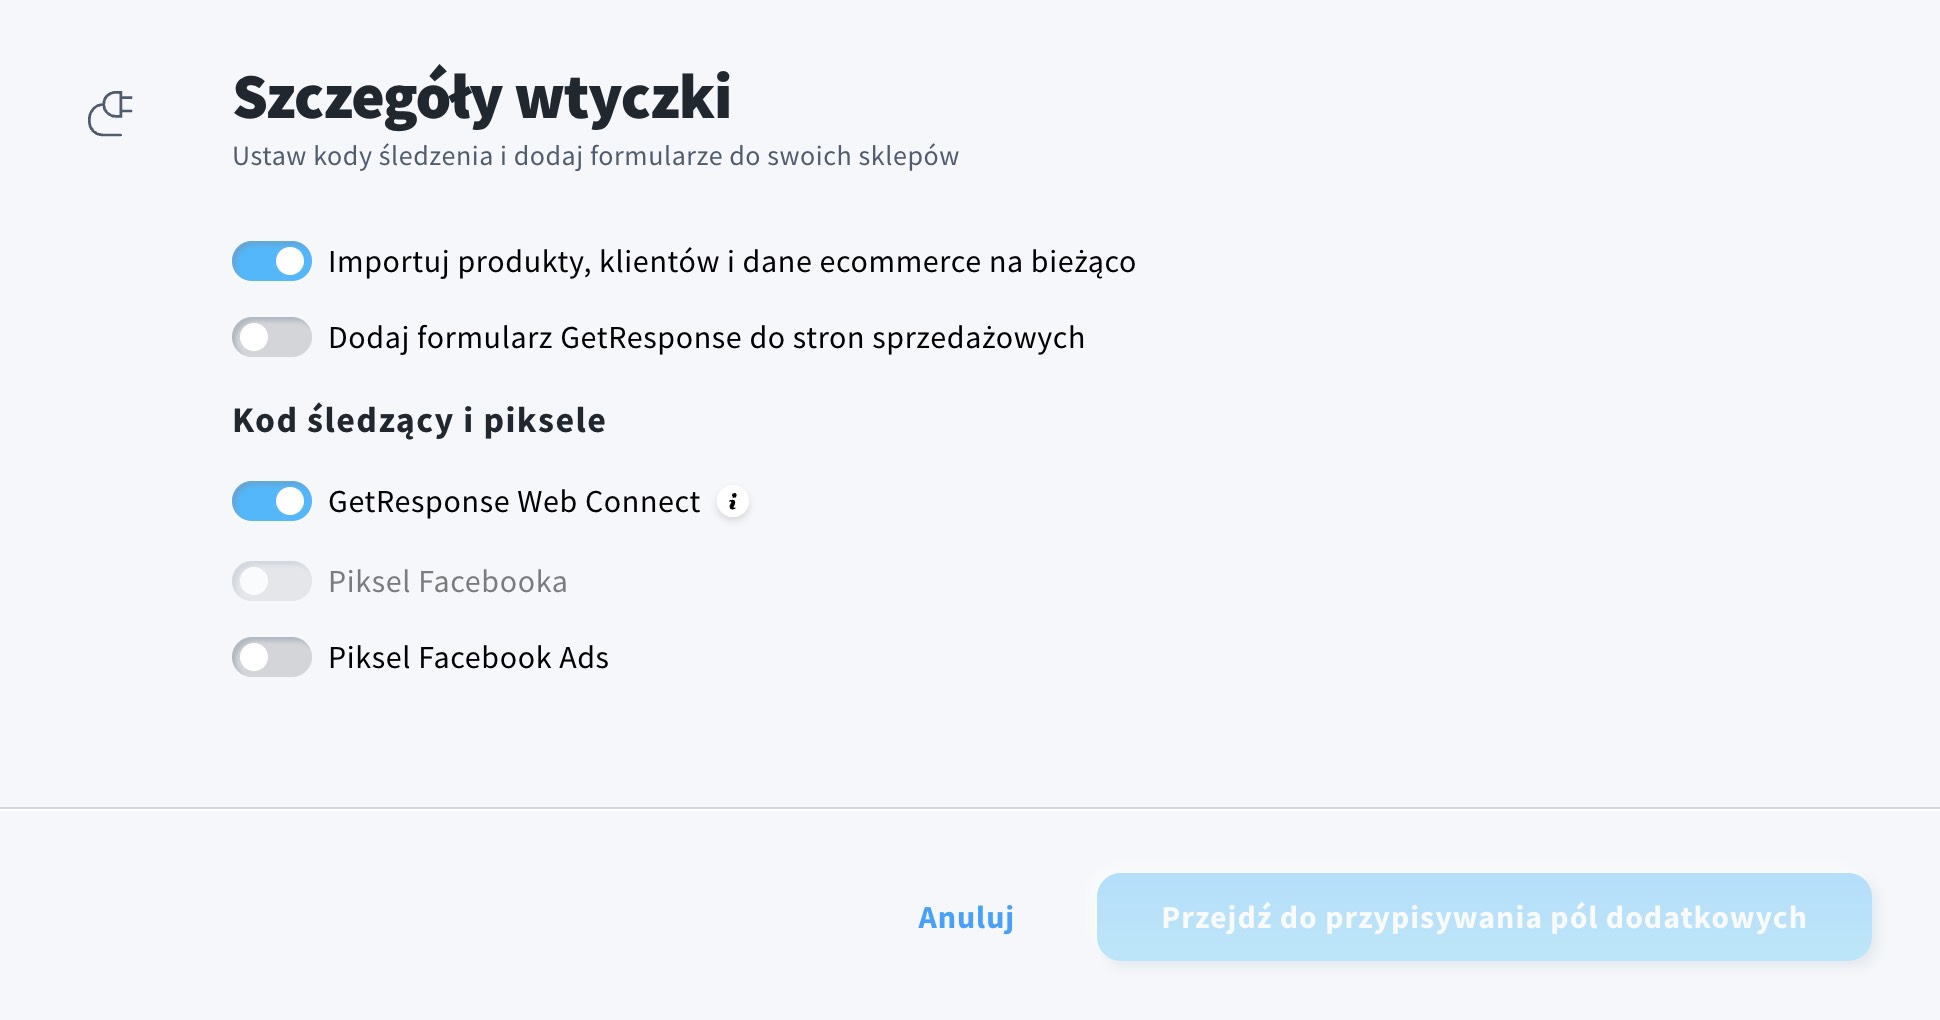Viewport: 1940px width, 1020px height.
Task: Enable the Piksel Facebook Ads toggle
Action: [x=272, y=657]
